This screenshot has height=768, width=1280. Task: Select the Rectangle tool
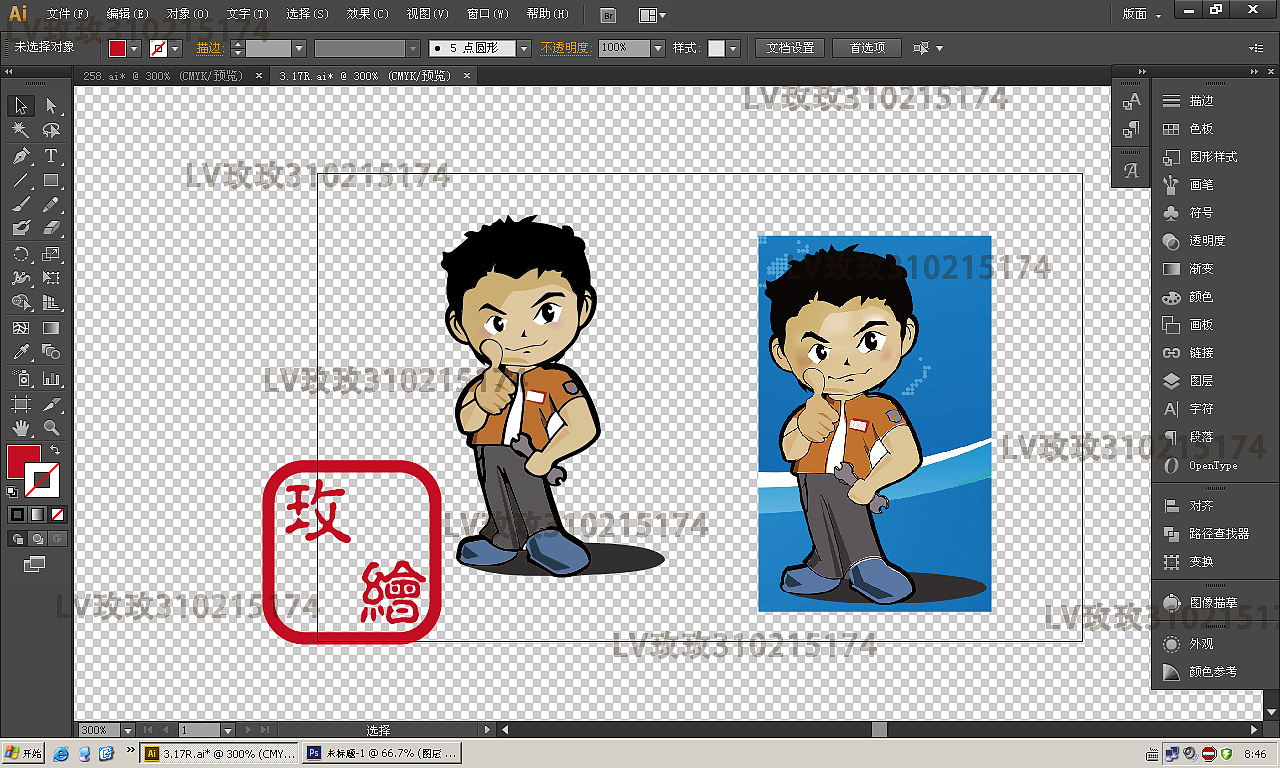pyautogui.click(x=51, y=181)
